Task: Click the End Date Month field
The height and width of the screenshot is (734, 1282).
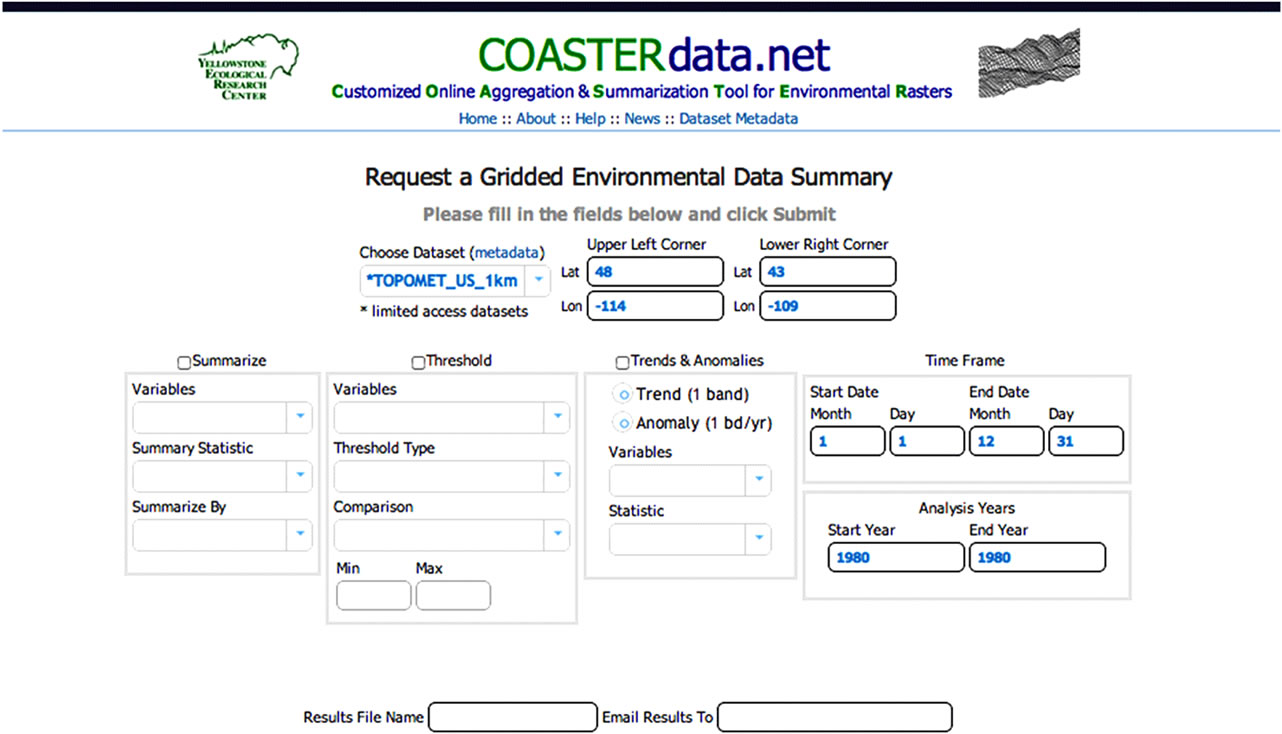Action: pyautogui.click(x=1006, y=441)
